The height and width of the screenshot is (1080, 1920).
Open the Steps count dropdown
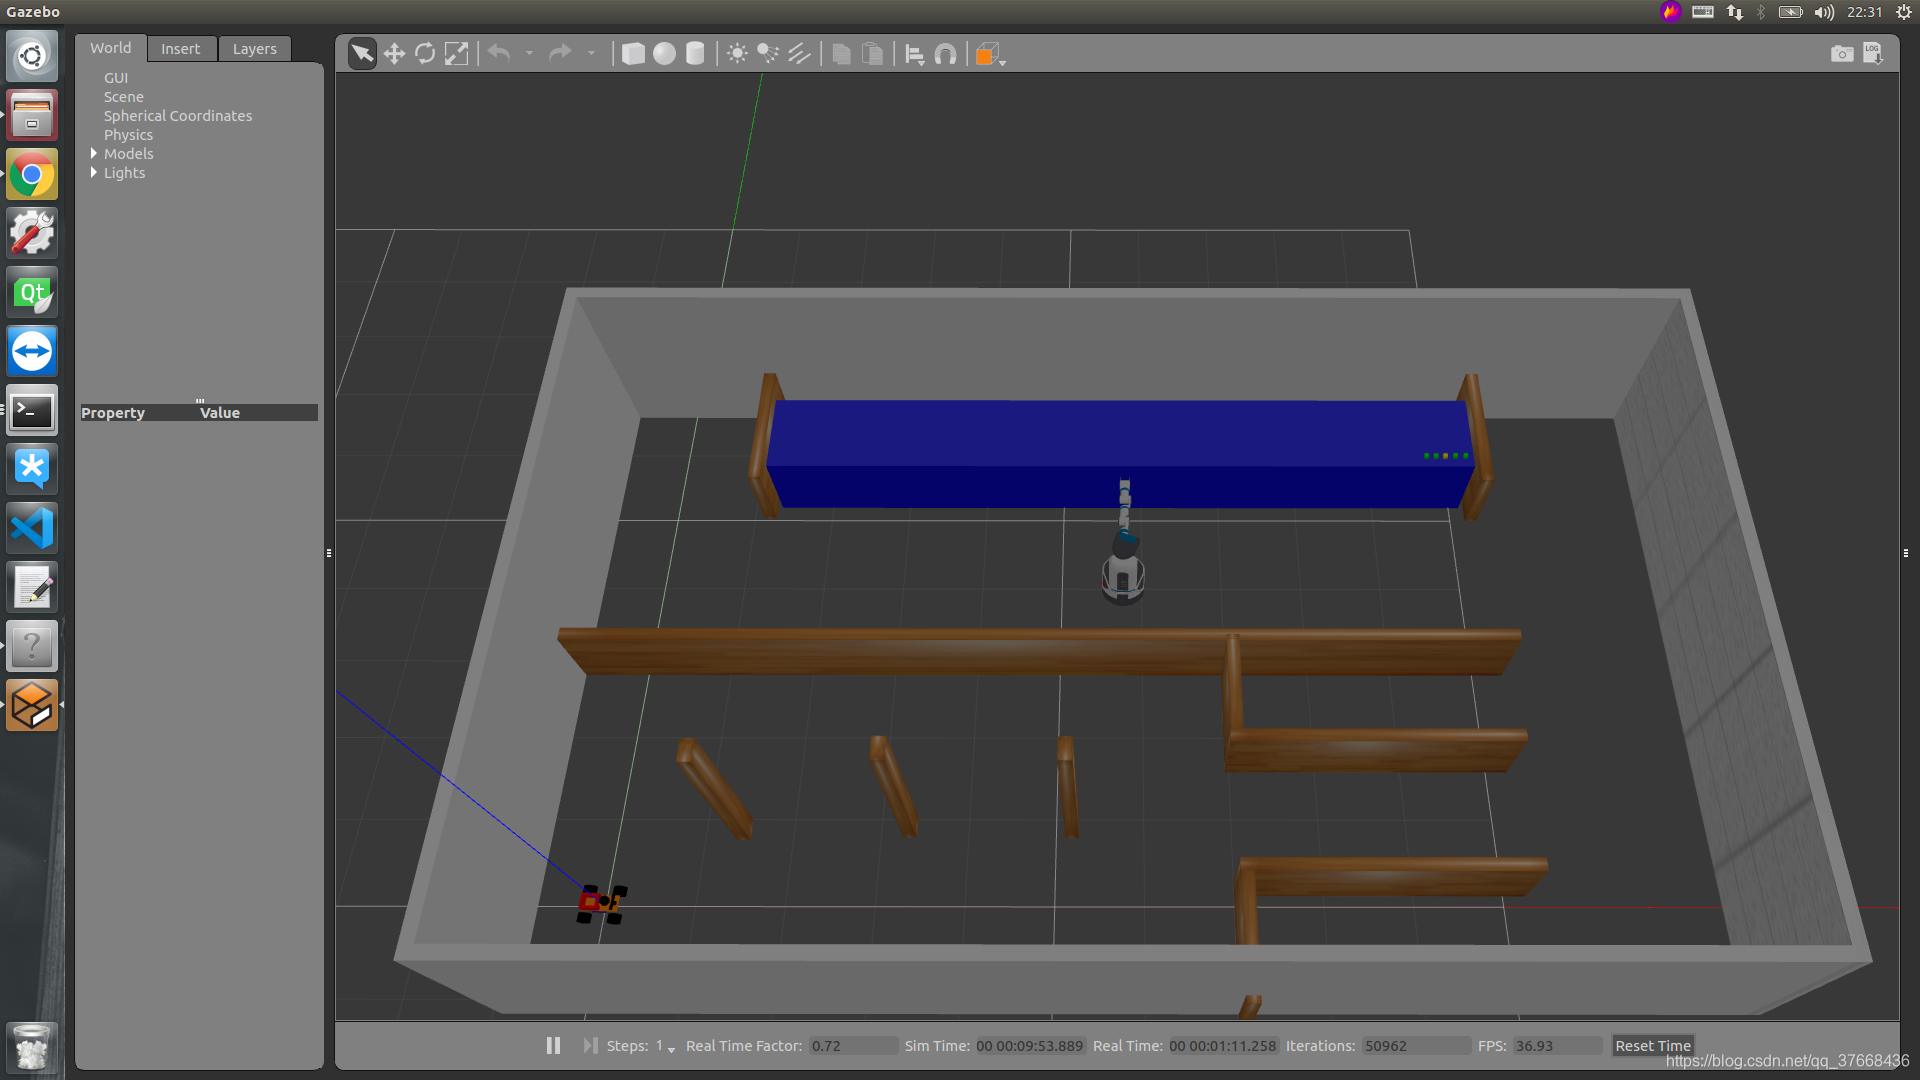click(670, 1047)
